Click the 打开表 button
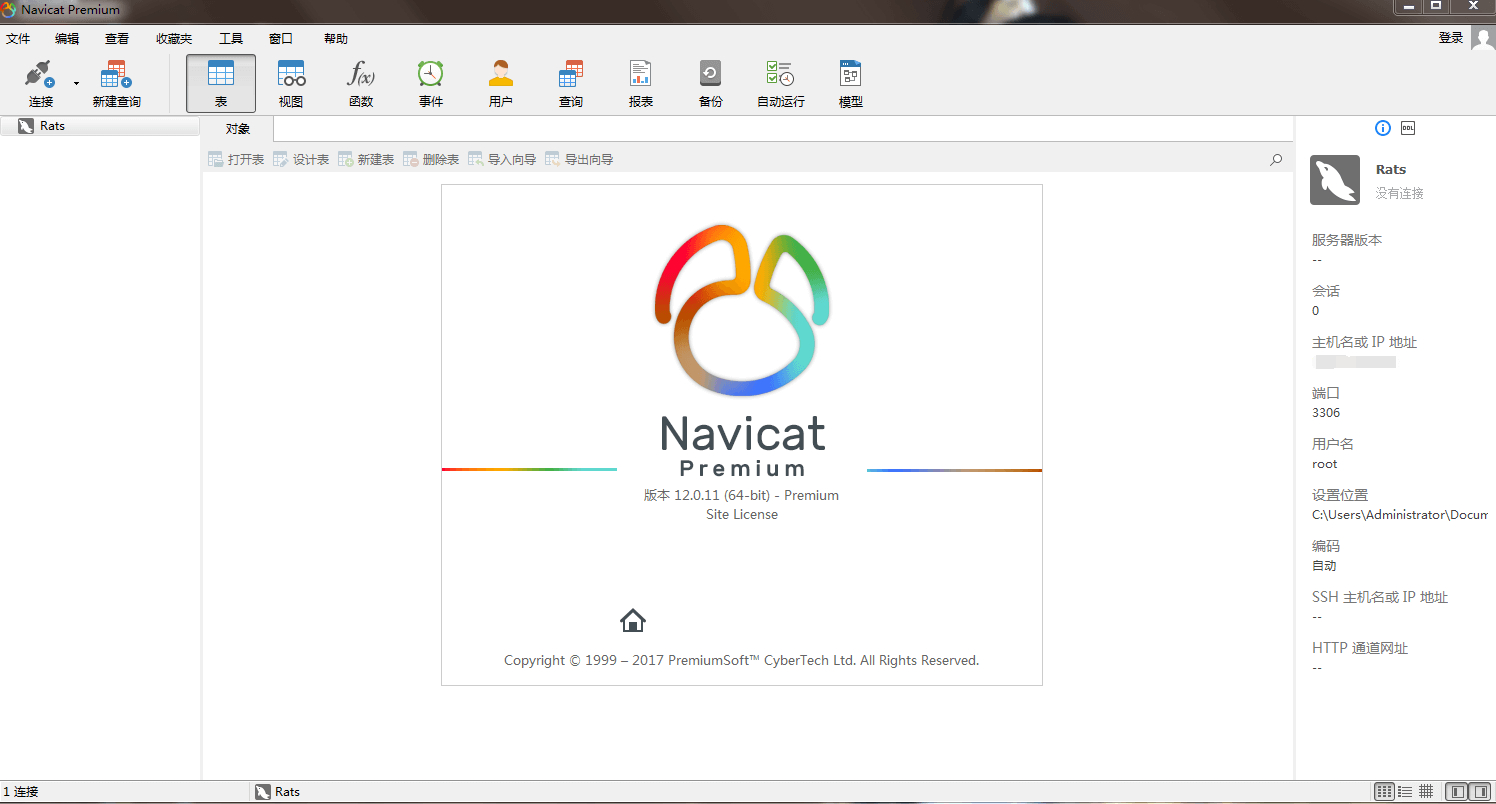The image size is (1496, 804). [x=236, y=159]
